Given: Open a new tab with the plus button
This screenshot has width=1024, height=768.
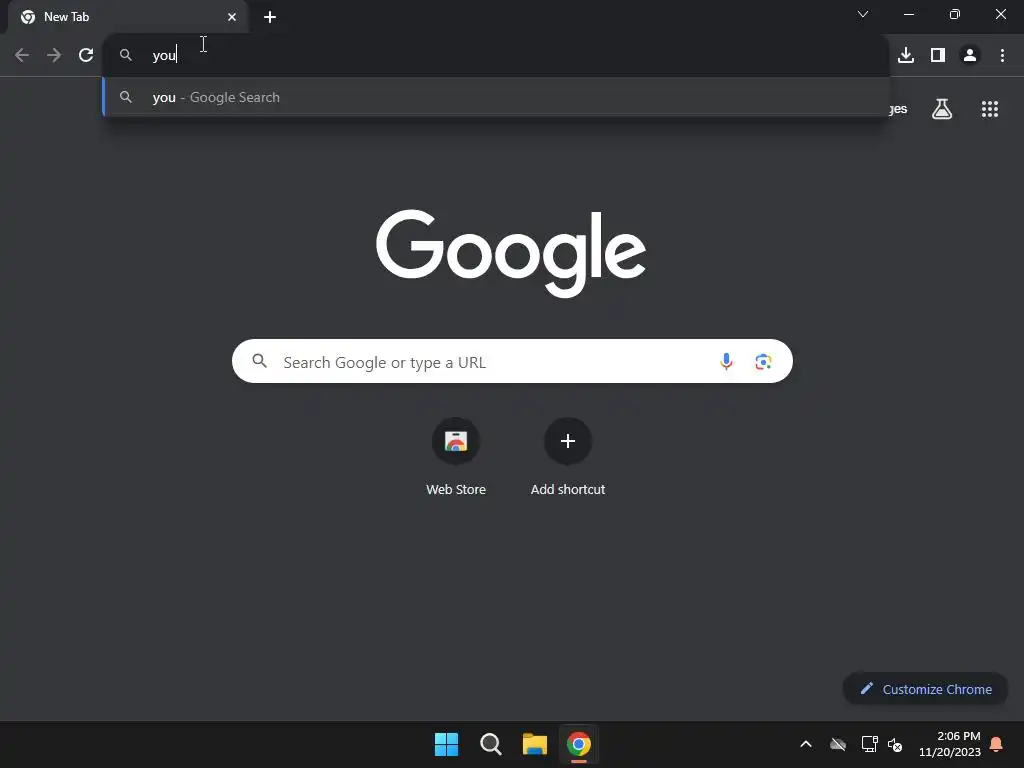Looking at the screenshot, I should tap(270, 17).
